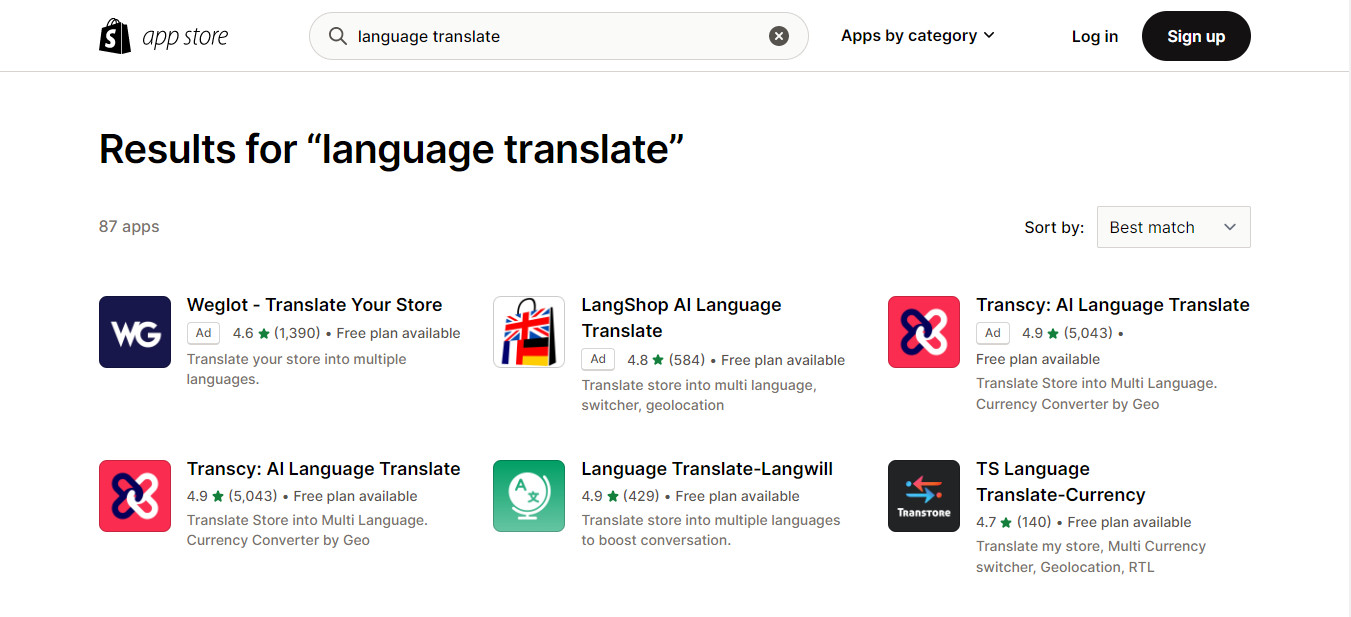Click "Translate store into multi language, switcher, geolocation" text
Screen dimensions: 1351x617
pyautogui.click(x=699, y=395)
